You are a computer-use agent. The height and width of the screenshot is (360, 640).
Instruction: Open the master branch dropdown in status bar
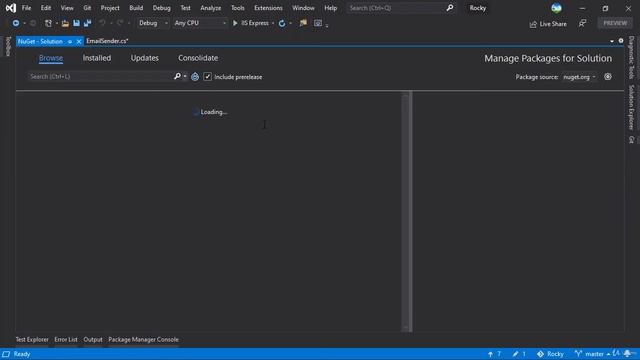[x=592, y=354]
